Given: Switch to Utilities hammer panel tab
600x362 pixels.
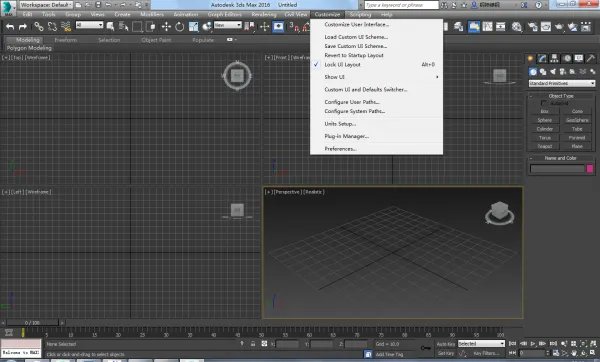Looking at the screenshot, I should coord(591,59).
